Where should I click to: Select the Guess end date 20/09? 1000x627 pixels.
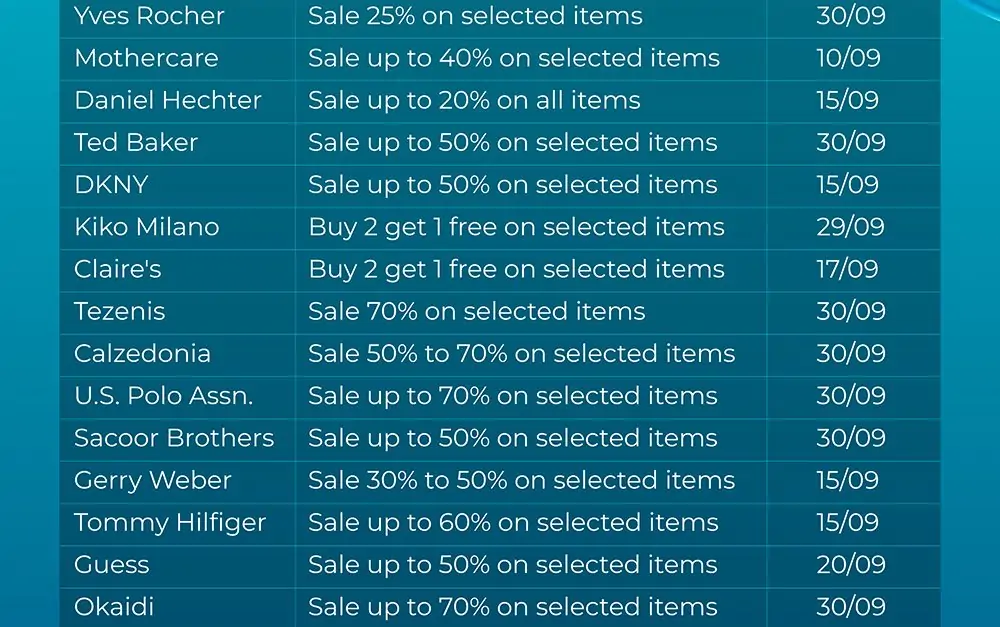[x=850, y=564]
